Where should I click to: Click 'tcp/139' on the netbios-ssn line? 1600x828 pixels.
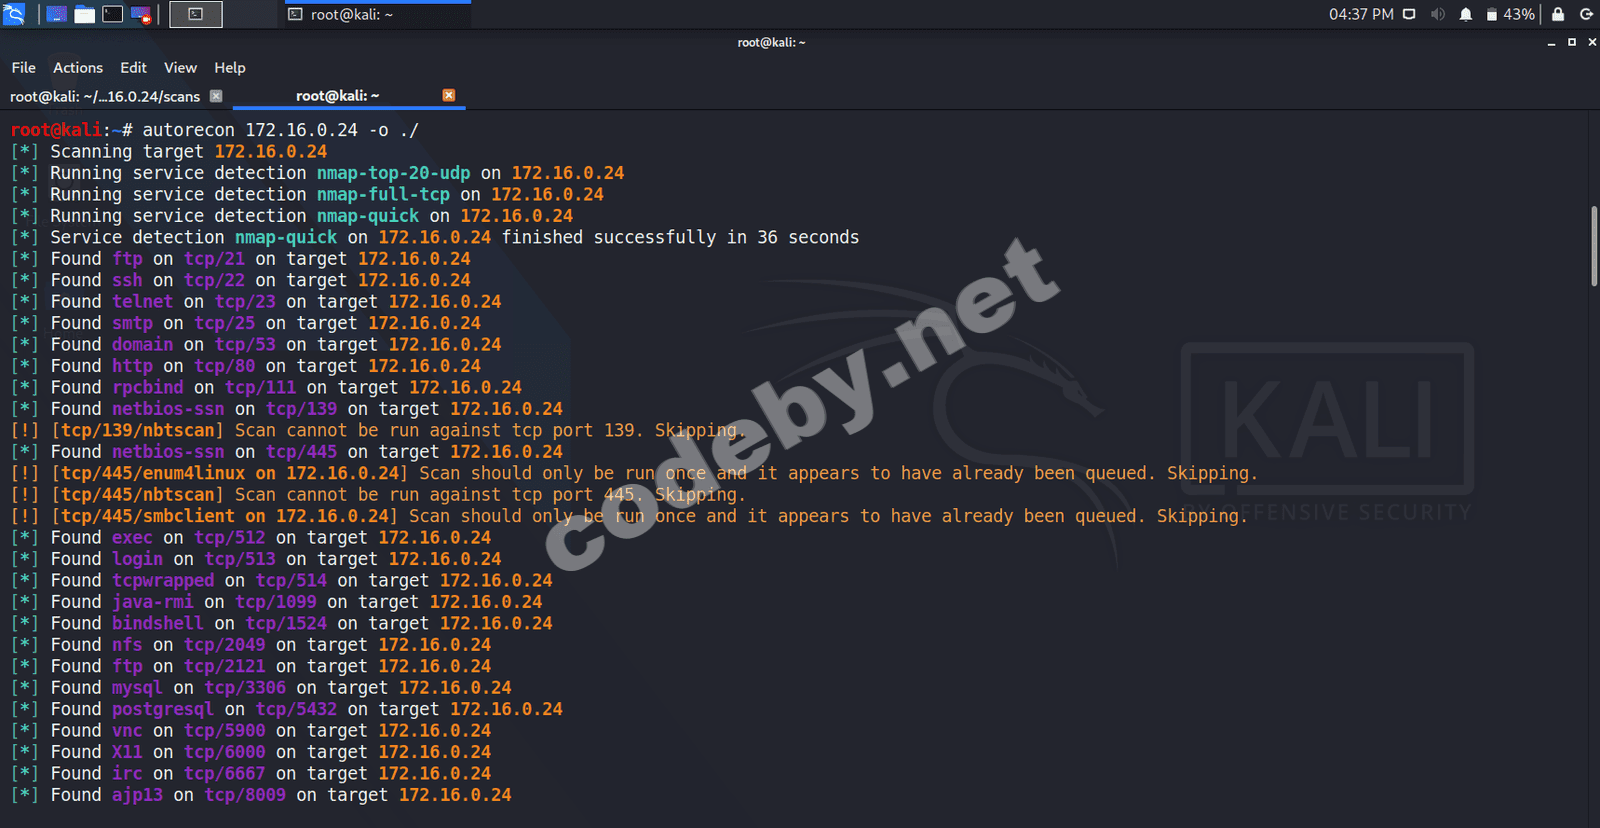tap(301, 409)
